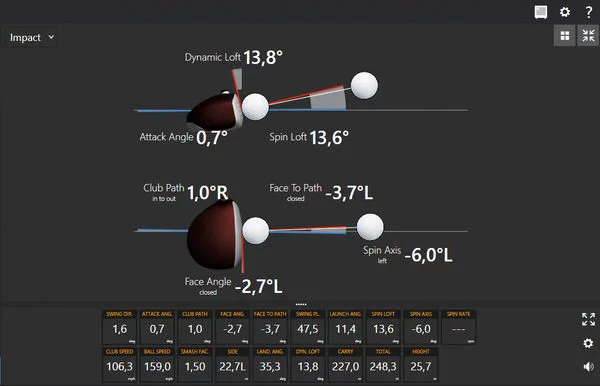
Task: Mute the speaker sound icon
Action: pyautogui.click(x=588, y=366)
